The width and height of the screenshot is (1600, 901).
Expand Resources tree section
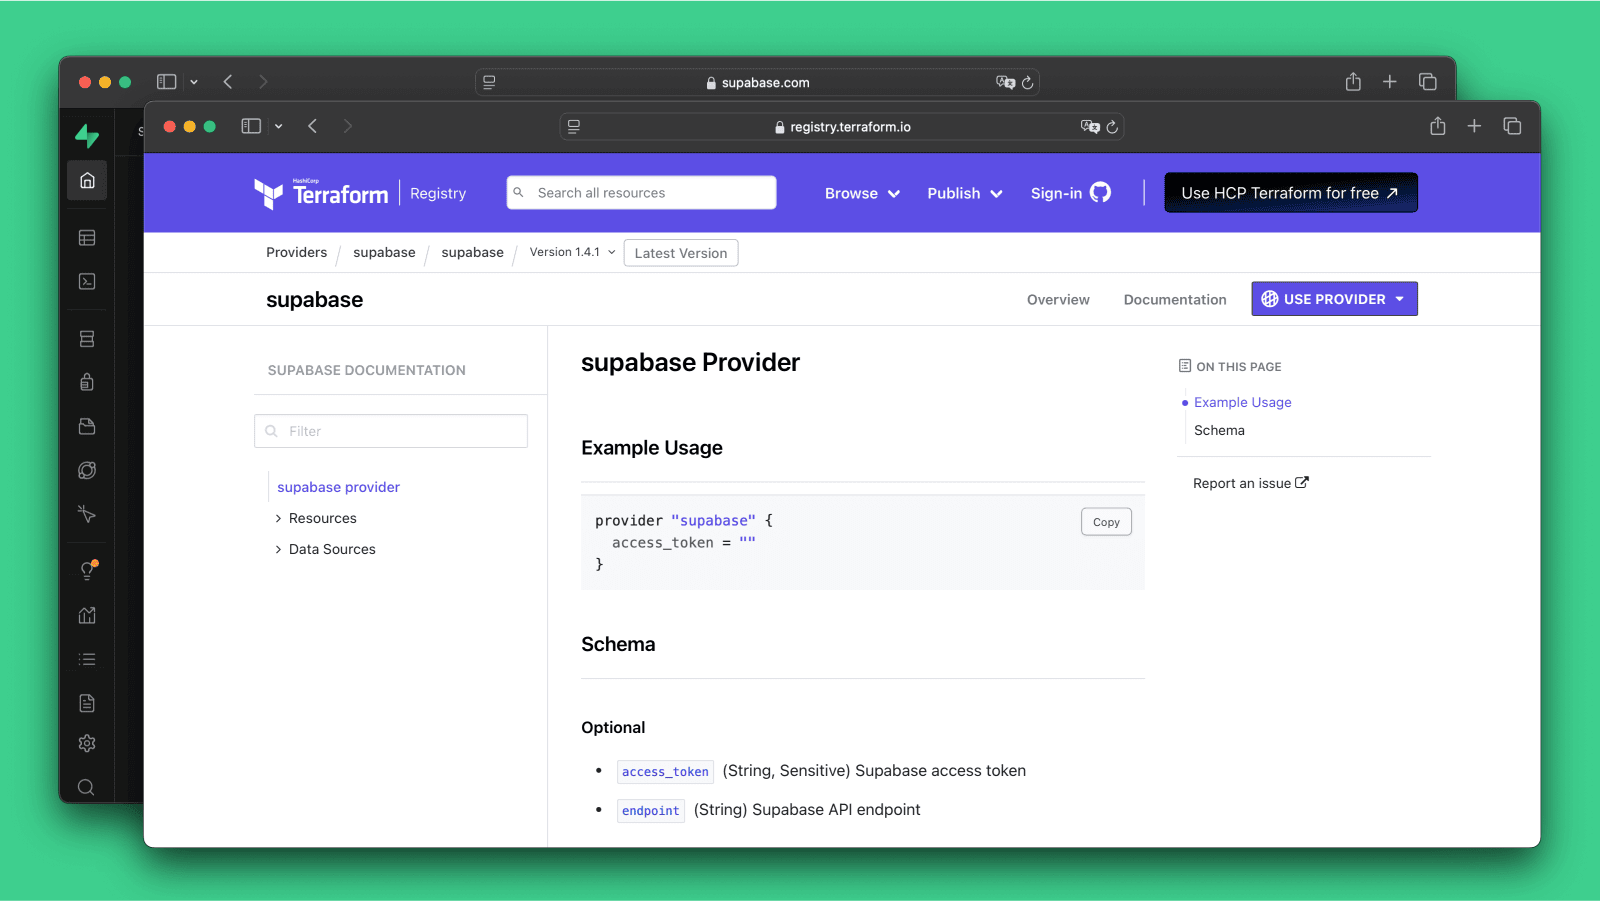click(x=316, y=518)
